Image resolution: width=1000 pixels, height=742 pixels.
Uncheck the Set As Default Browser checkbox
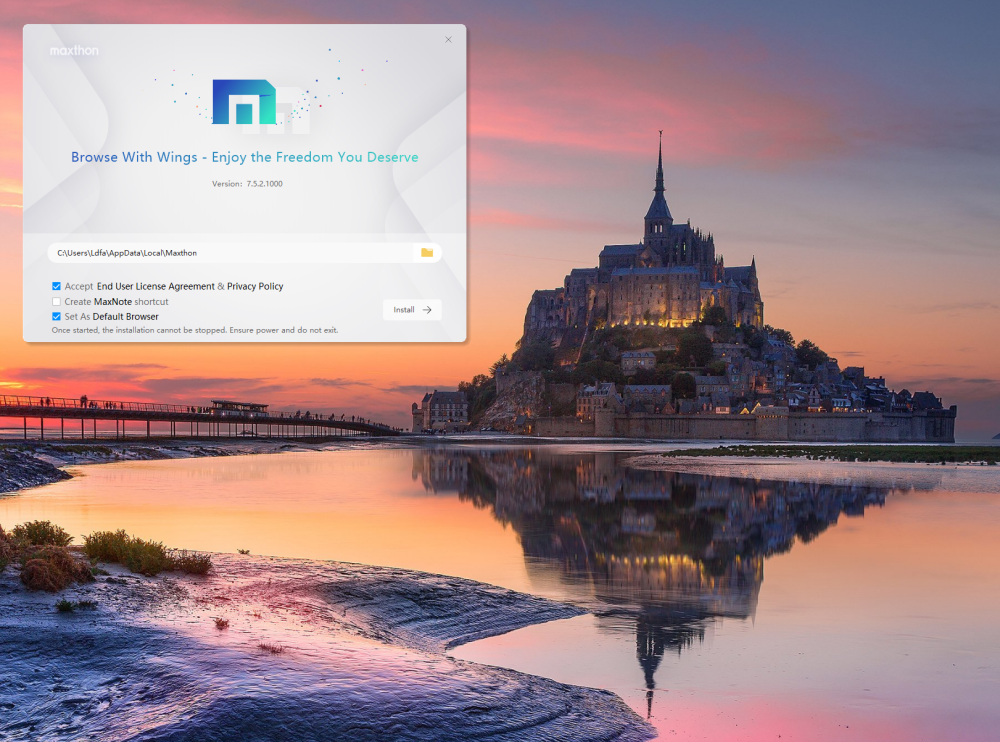(57, 316)
